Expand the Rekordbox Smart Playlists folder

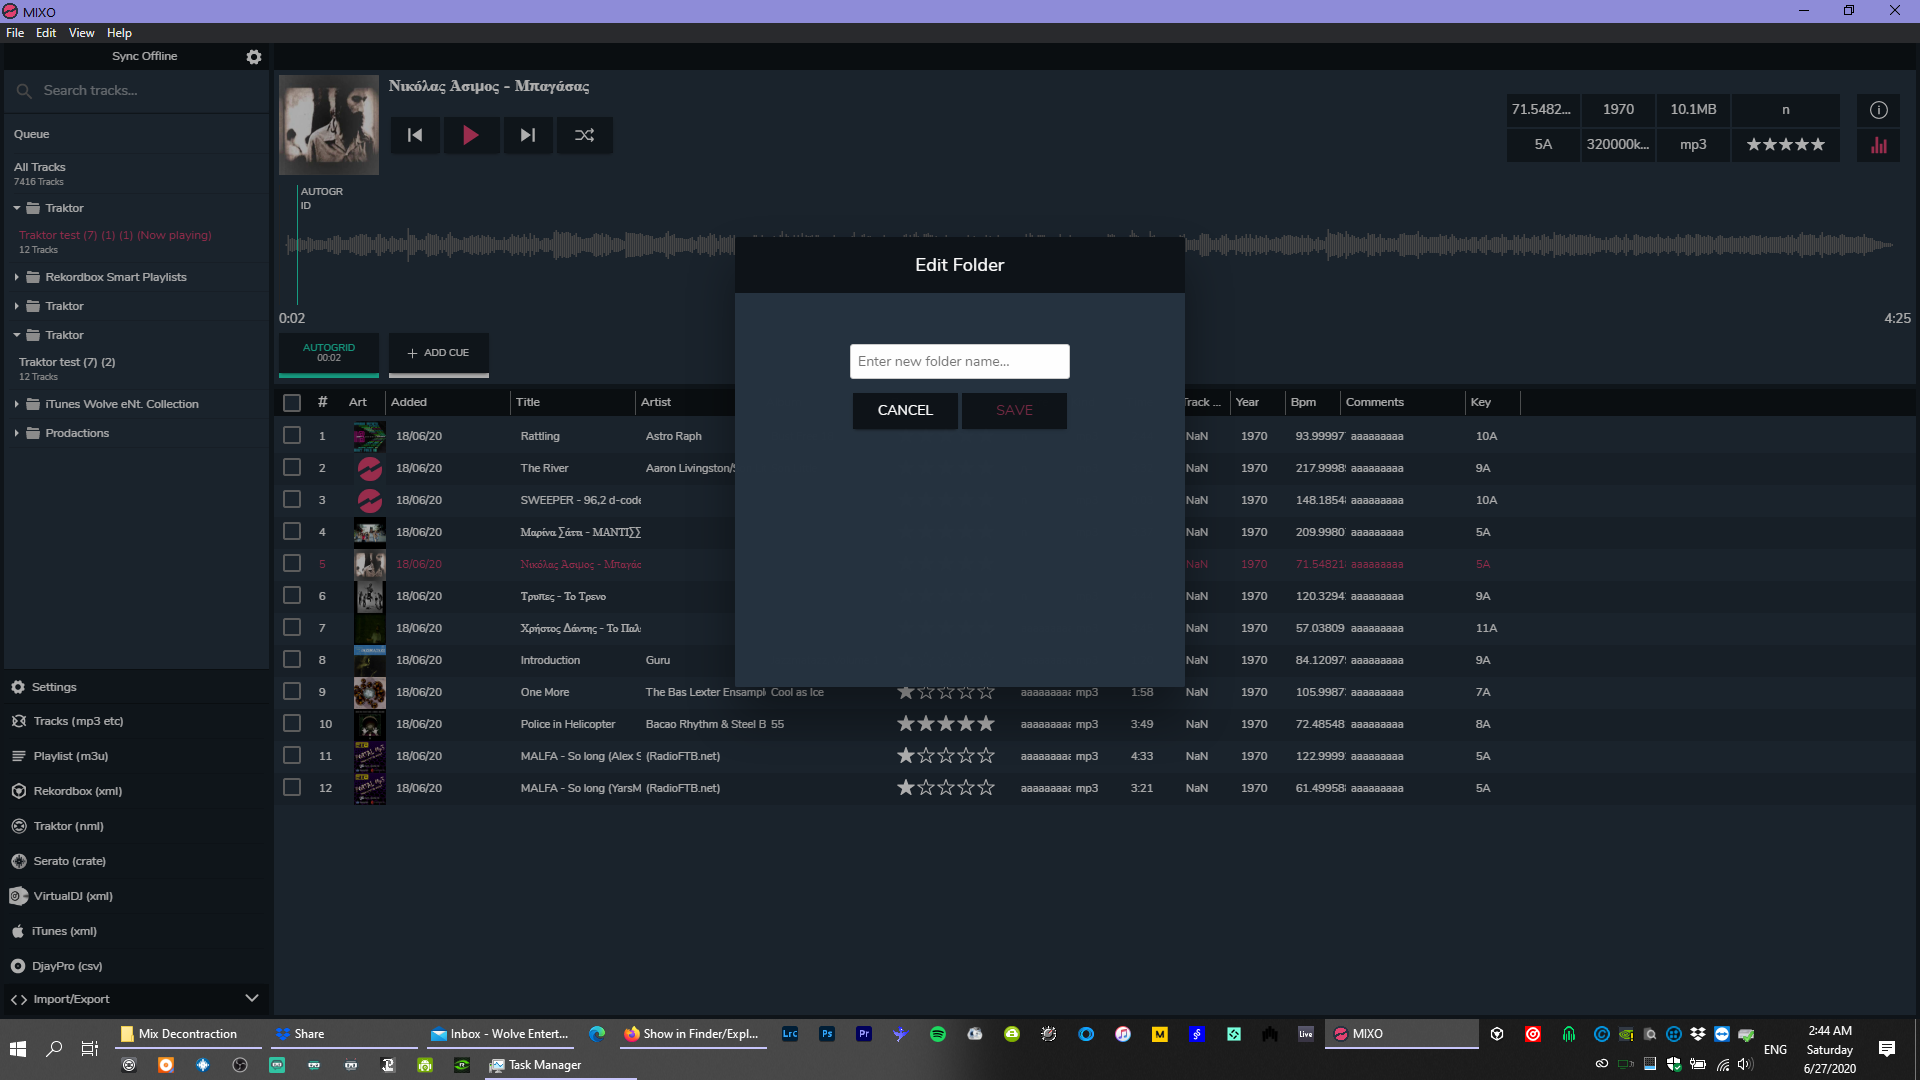click(17, 277)
